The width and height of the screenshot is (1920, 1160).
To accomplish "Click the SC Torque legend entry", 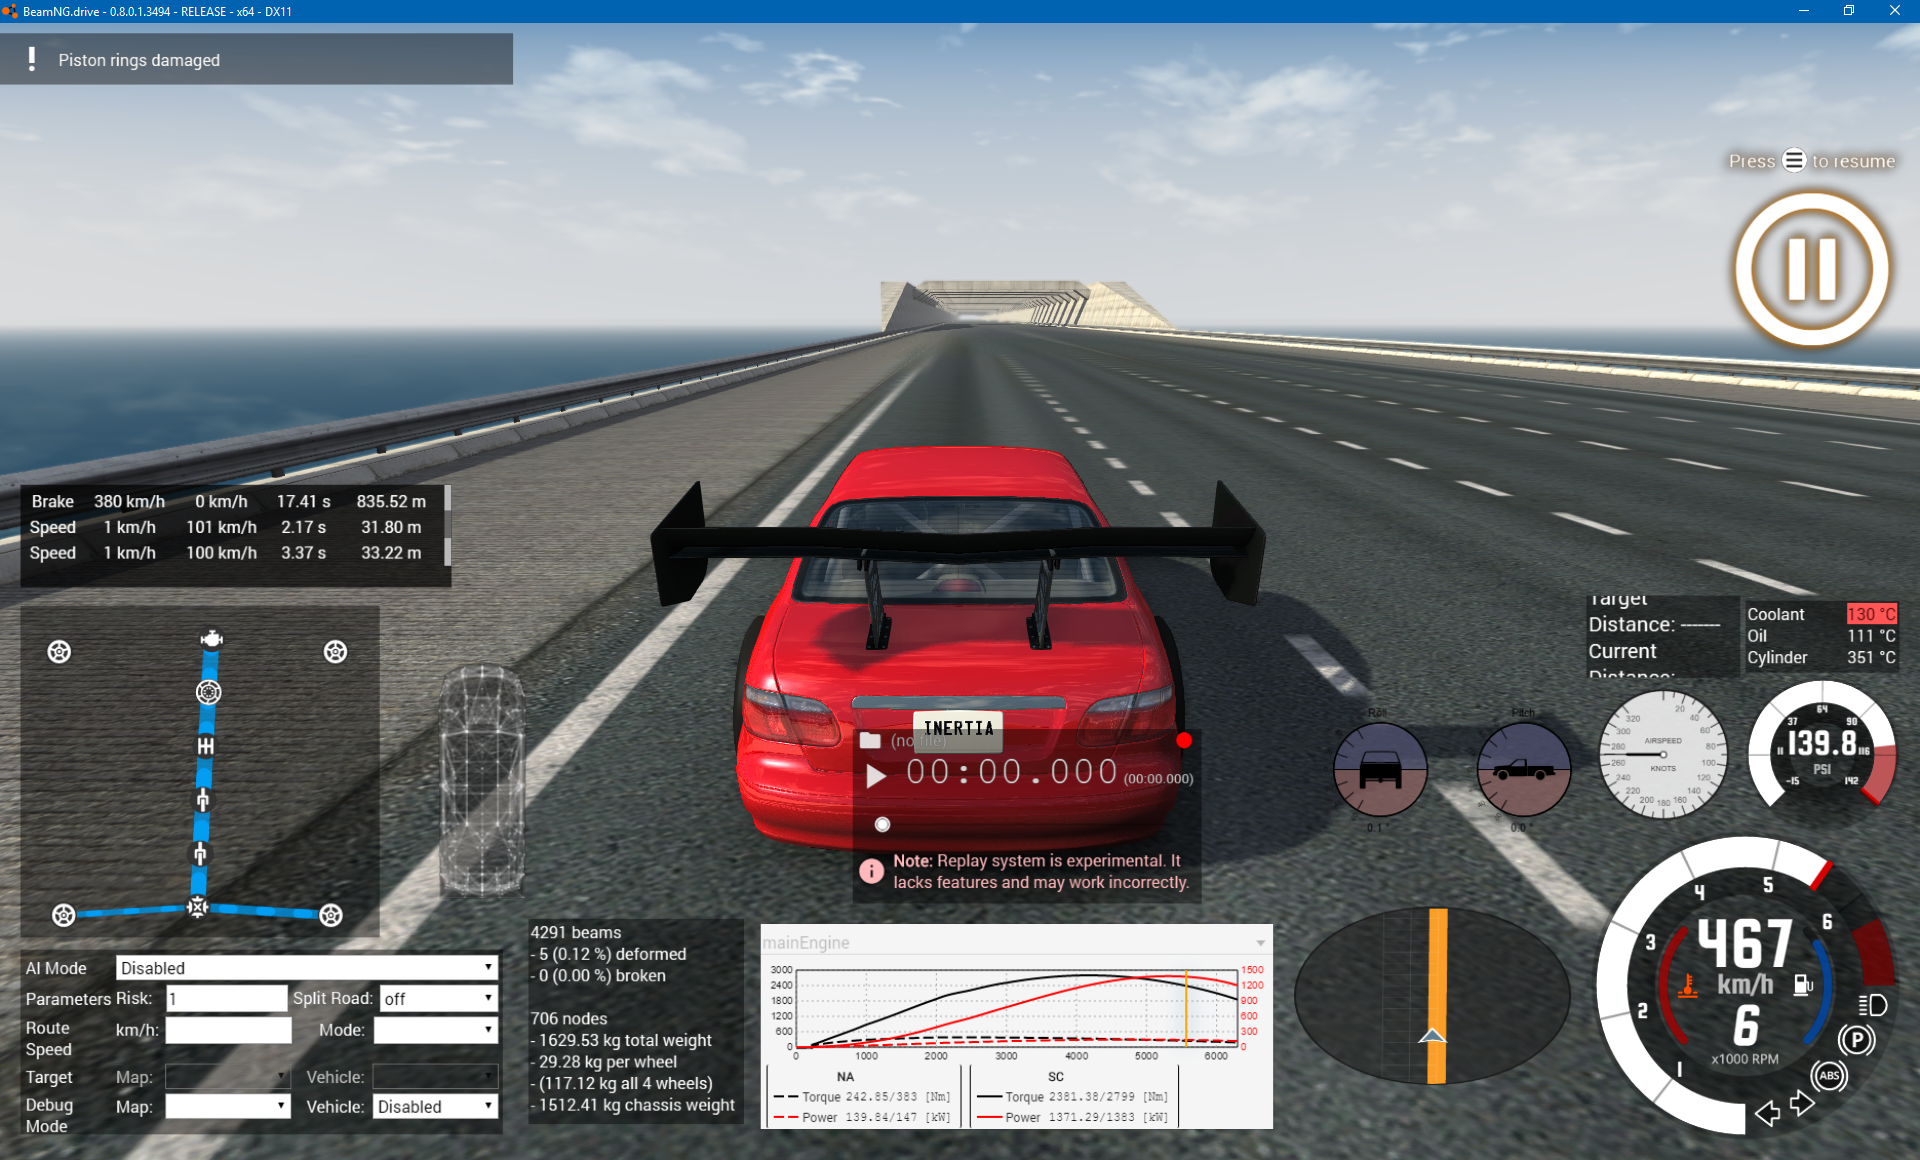I will click(x=1072, y=1097).
